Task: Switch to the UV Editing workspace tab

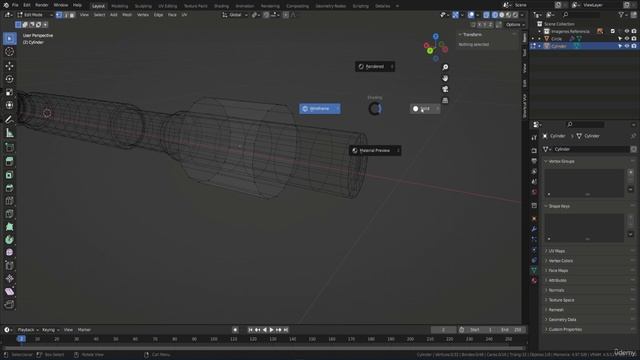Action: point(168,6)
